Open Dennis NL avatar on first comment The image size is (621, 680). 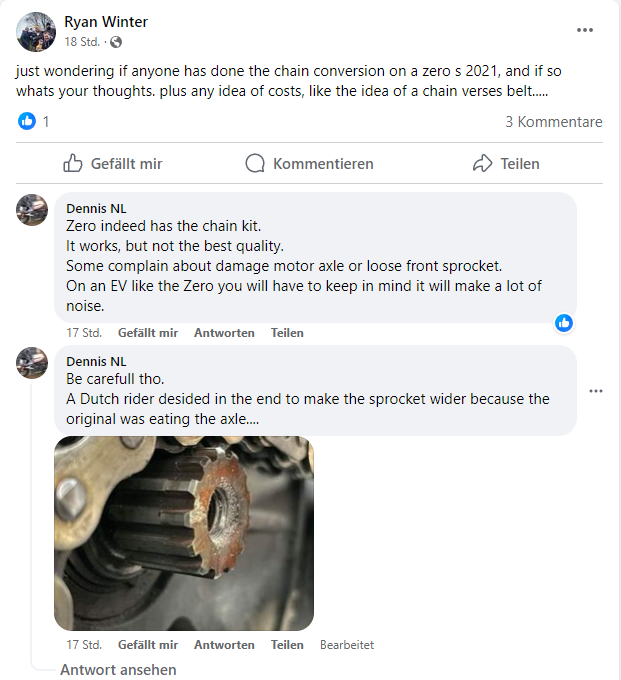coord(32,210)
